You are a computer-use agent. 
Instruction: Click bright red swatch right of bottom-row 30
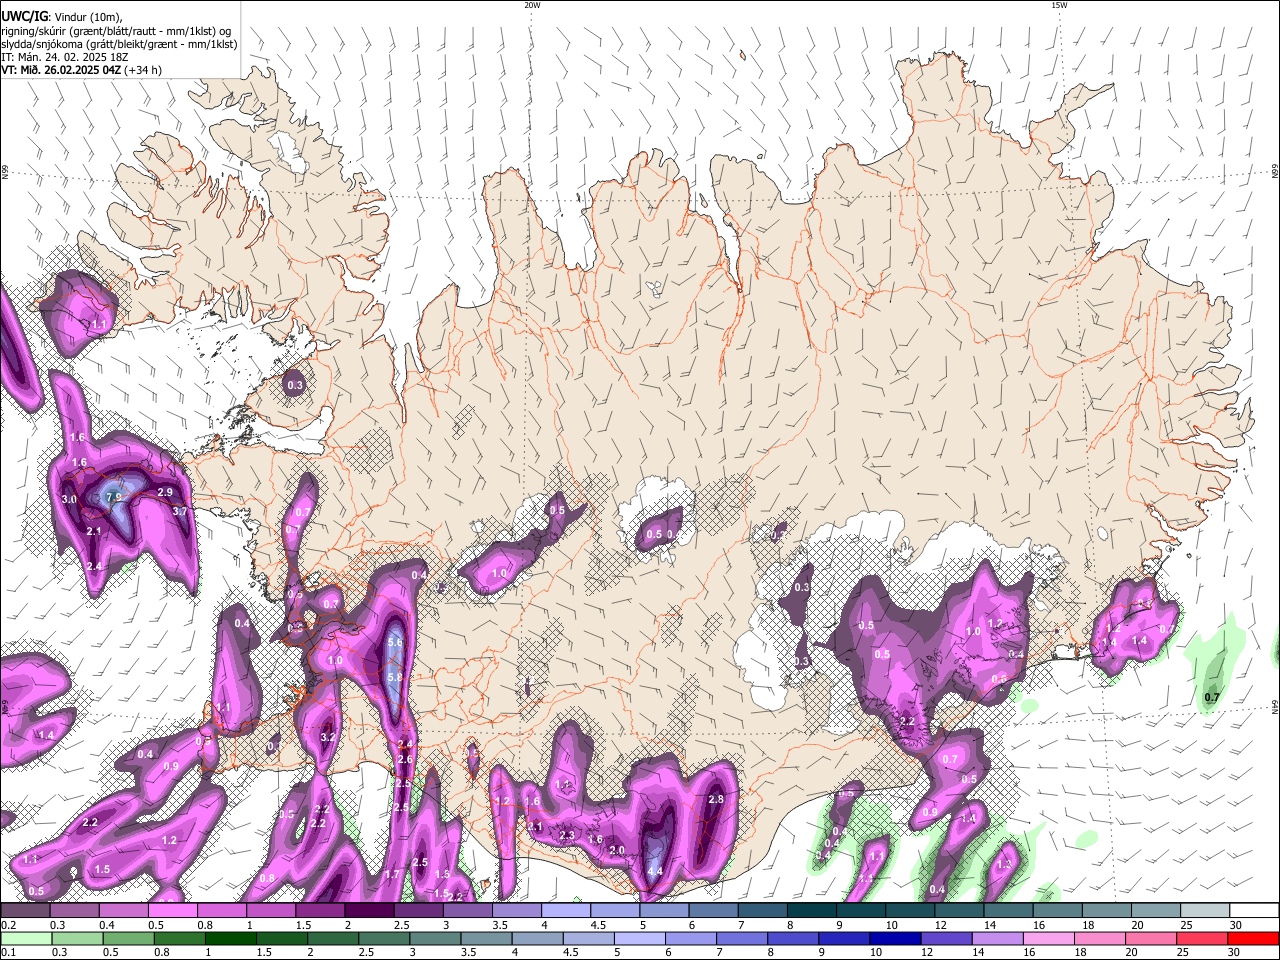[1254, 938]
